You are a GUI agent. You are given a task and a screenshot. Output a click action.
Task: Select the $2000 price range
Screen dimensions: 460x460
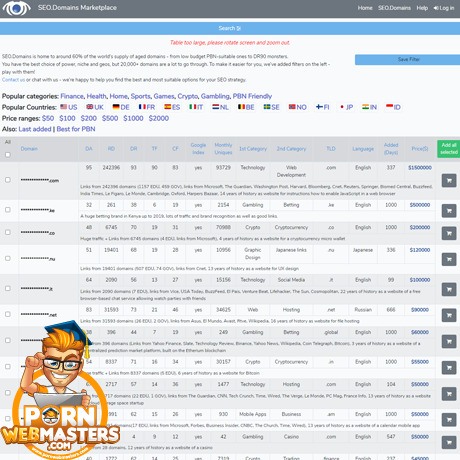(159, 118)
